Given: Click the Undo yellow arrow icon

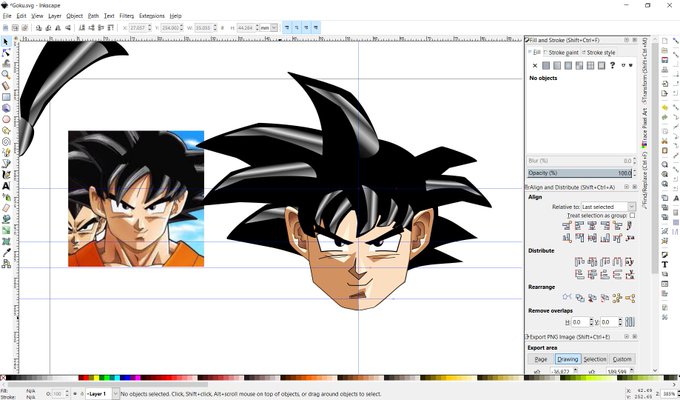Looking at the screenshot, I should [x=664, y=107].
